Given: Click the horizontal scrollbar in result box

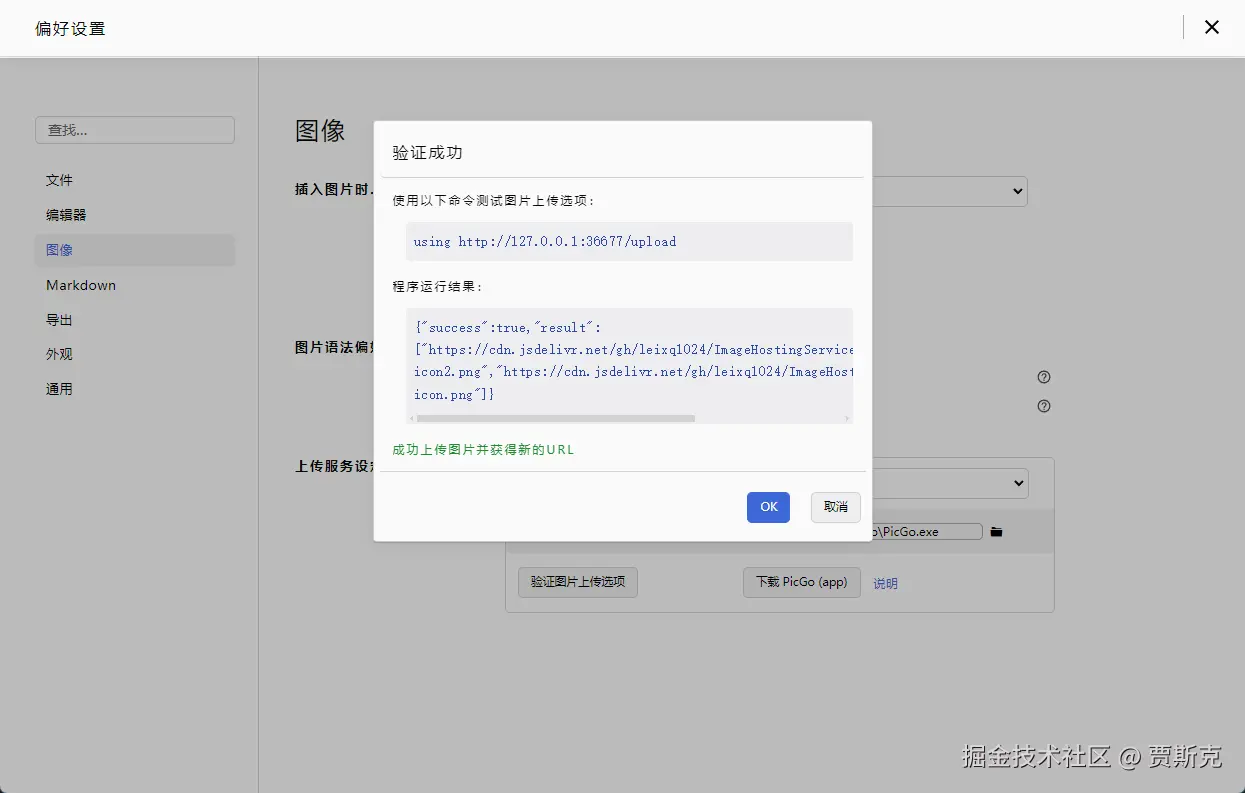Looking at the screenshot, I should pyautogui.click(x=555, y=418).
